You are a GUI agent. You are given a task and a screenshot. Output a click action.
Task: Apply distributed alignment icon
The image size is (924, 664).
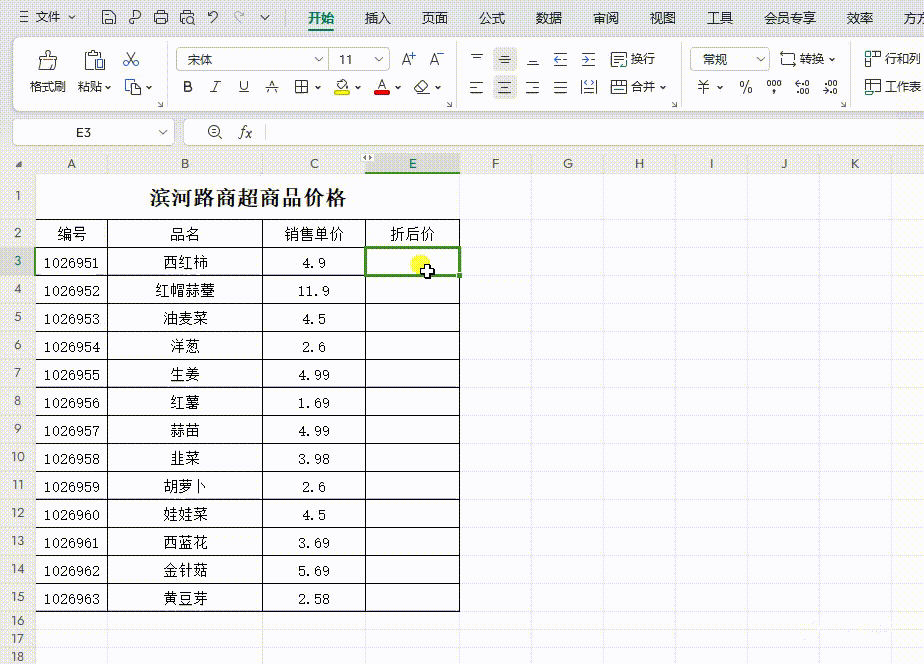pos(588,87)
